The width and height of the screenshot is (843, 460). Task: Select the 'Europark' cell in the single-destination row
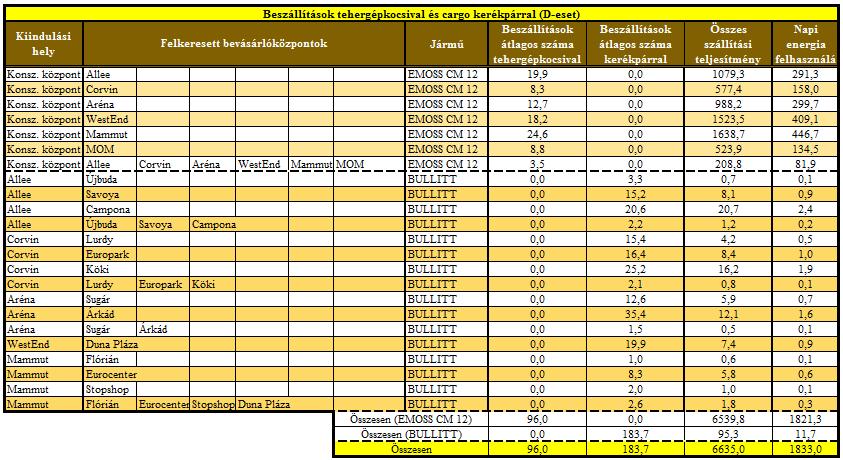108,254
